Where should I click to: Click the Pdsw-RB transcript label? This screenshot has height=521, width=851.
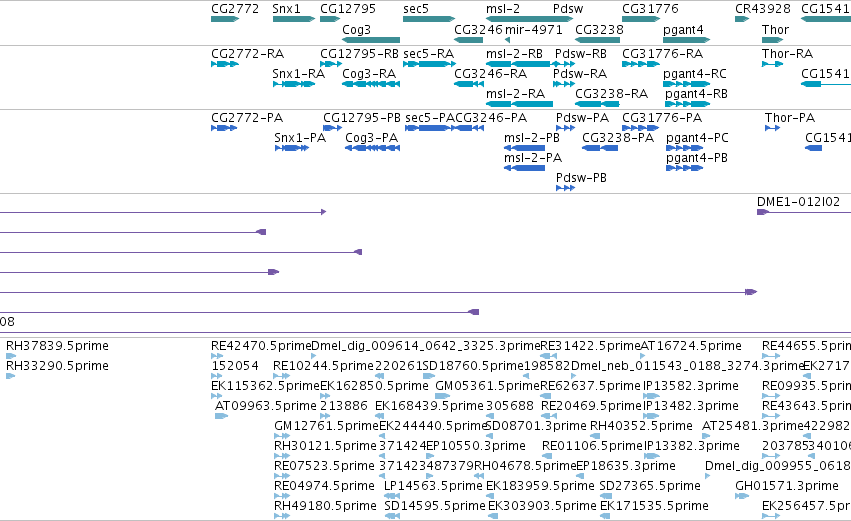coord(581,54)
